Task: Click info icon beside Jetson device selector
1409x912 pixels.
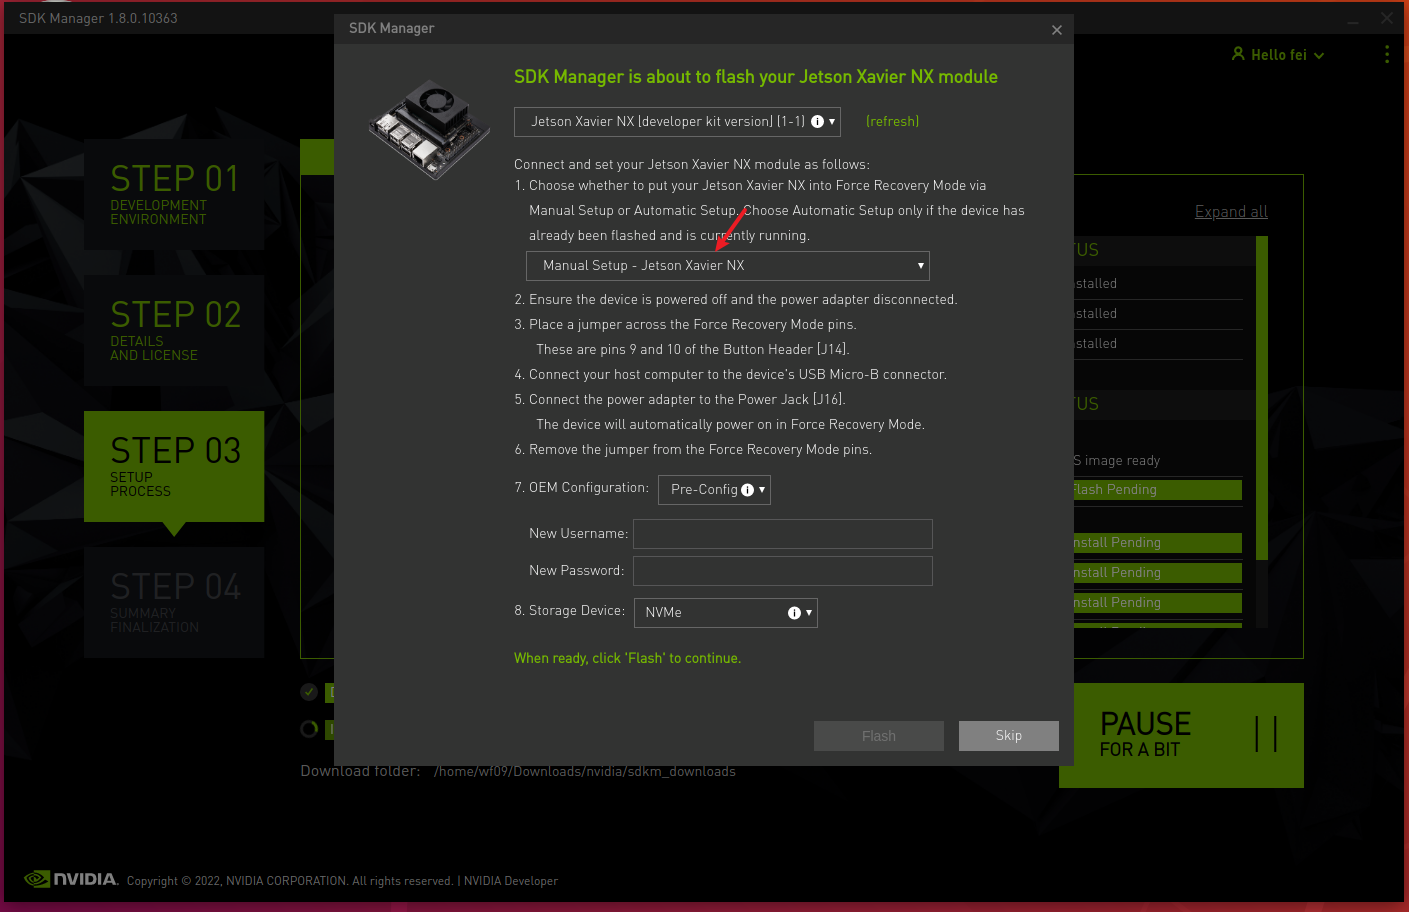Action: [817, 122]
